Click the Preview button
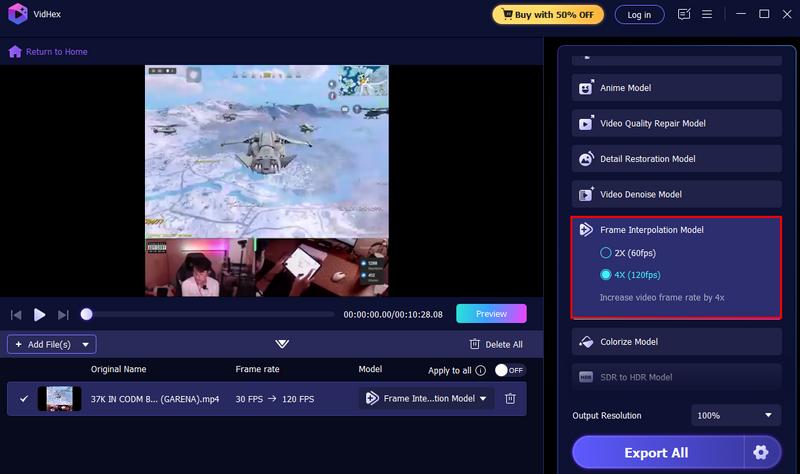Screen dimensions: 800x474 click(491, 313)
